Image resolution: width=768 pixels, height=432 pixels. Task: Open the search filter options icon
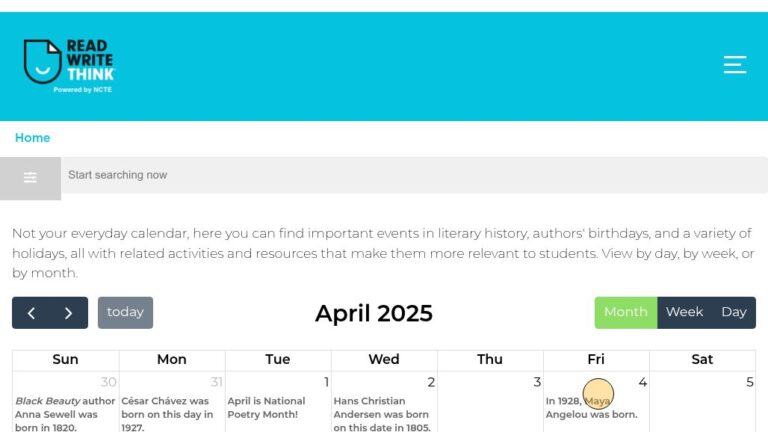click(x=30, y=178)
